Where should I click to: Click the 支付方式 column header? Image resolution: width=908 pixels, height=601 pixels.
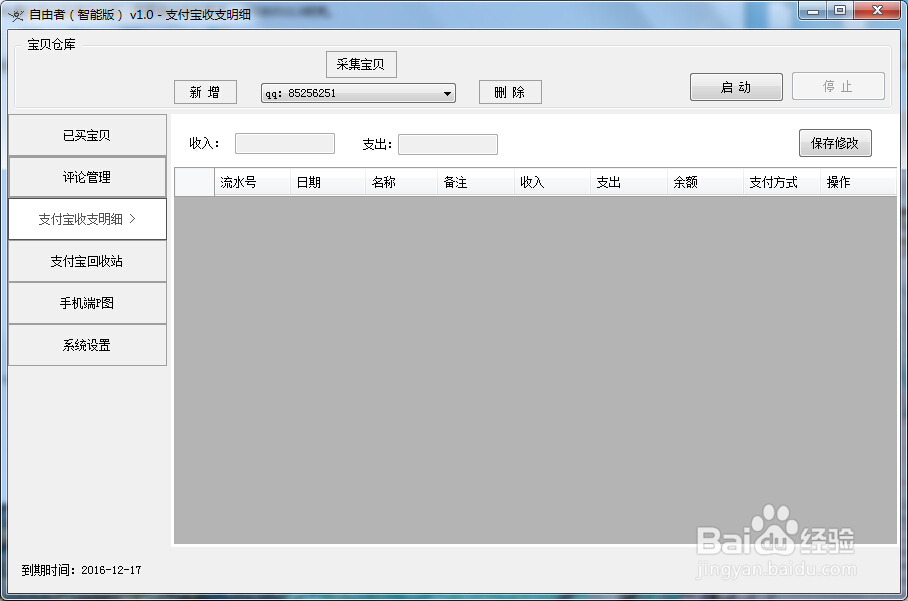click(x=770, y=182)
